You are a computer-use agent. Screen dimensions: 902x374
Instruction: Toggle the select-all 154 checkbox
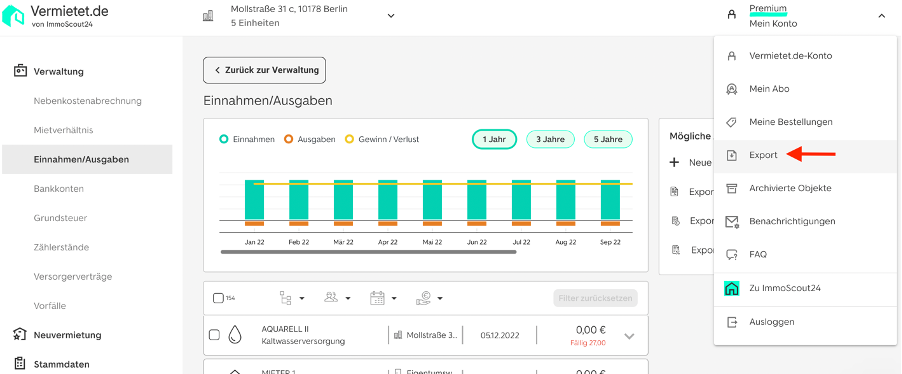218,298
